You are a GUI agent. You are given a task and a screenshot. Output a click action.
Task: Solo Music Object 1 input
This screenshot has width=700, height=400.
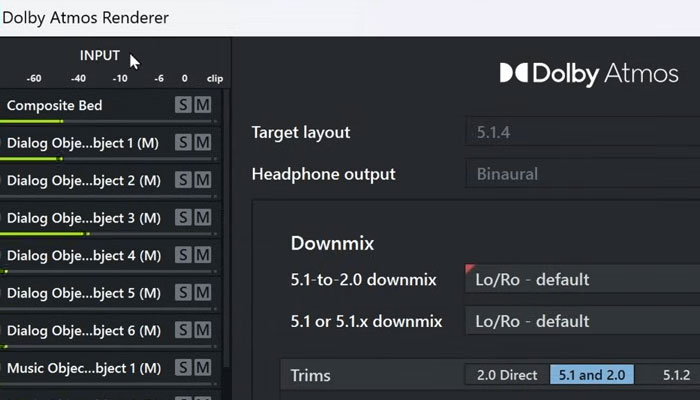click(x=183, y=368)
